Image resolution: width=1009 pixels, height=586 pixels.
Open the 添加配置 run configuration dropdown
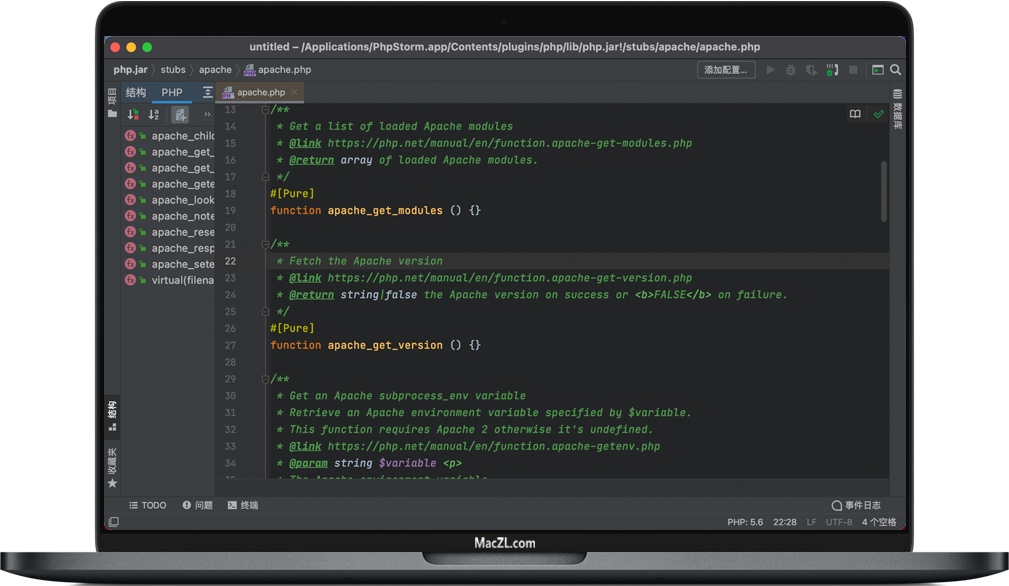click(726, 70)
